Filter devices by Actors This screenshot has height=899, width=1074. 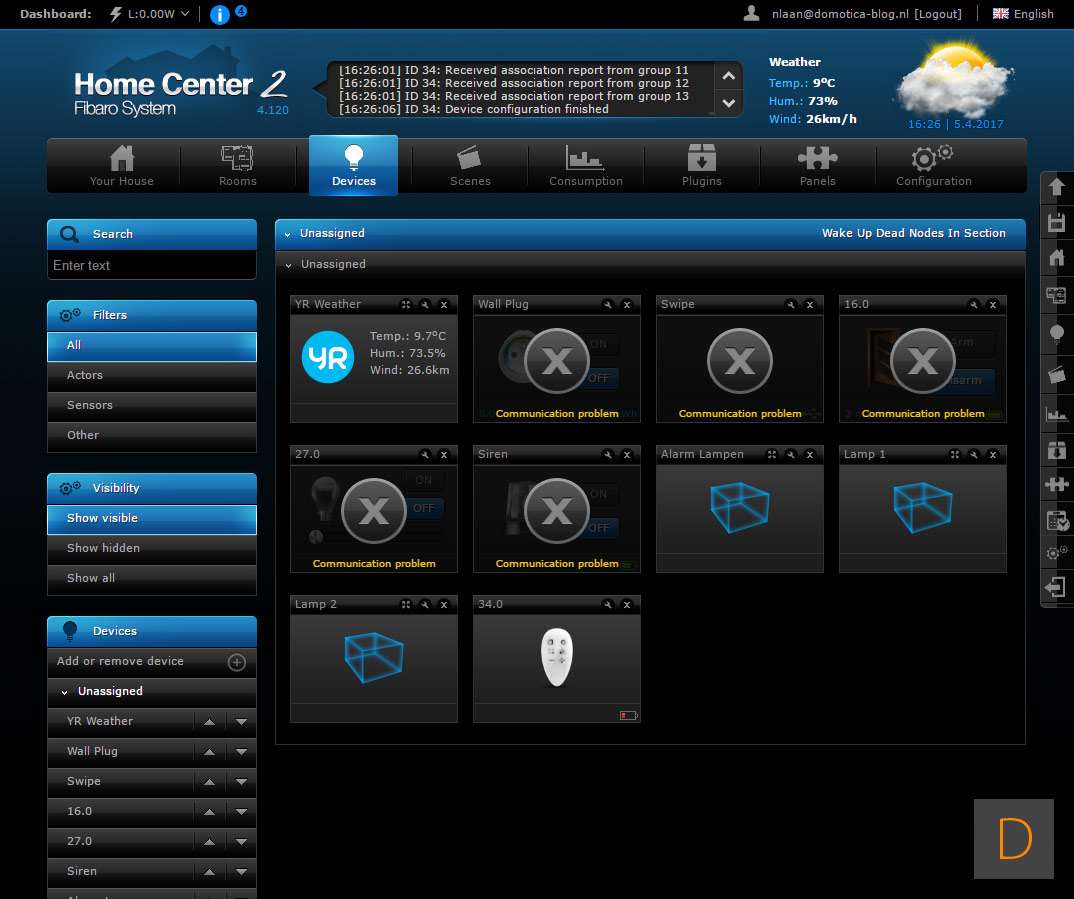pos(151,375)
